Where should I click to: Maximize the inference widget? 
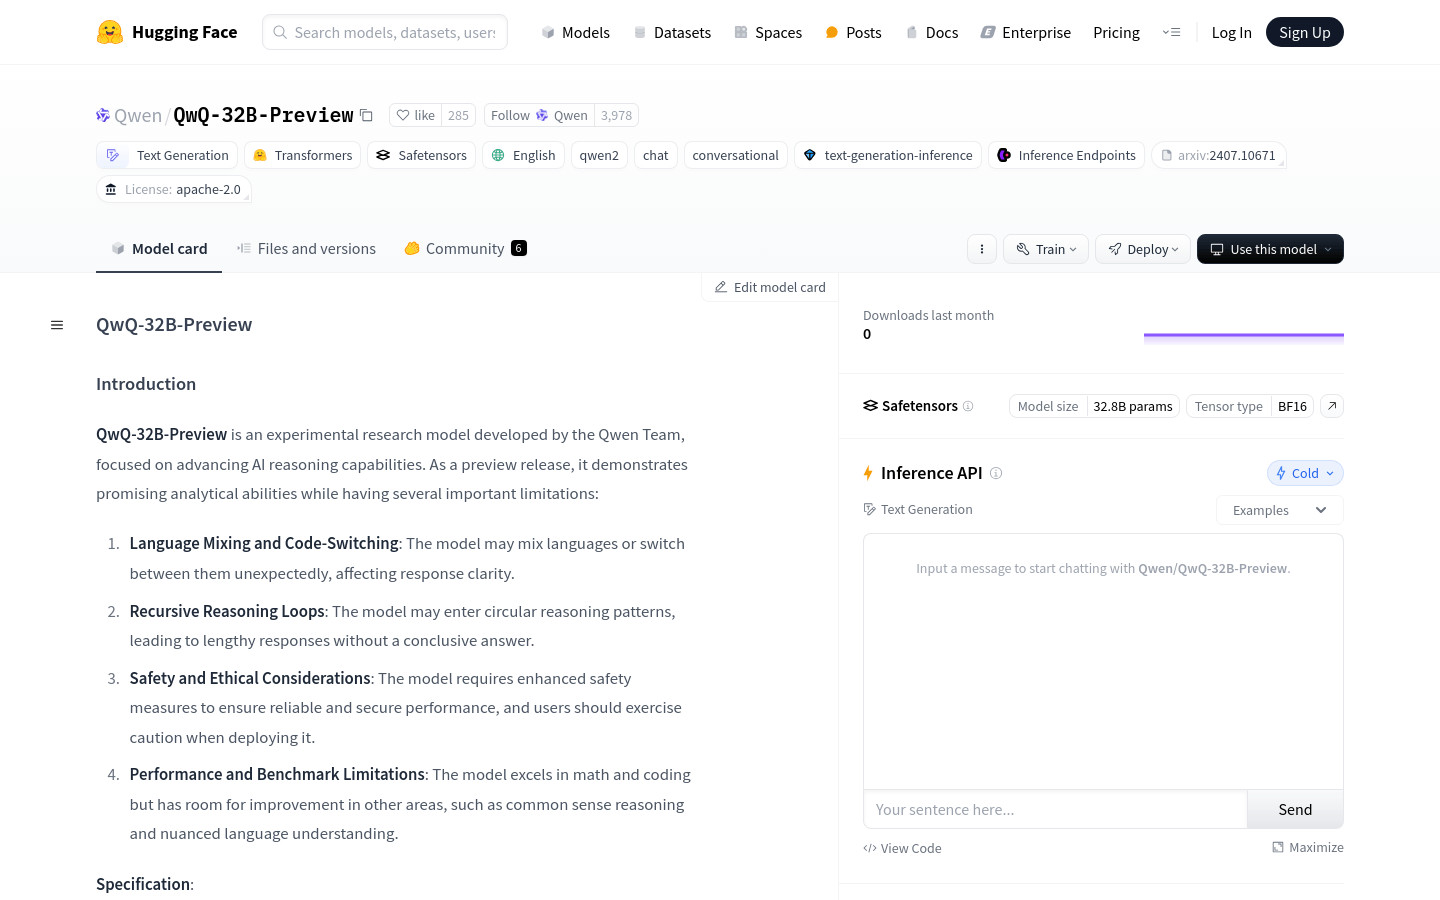(x=1307, y=847)
